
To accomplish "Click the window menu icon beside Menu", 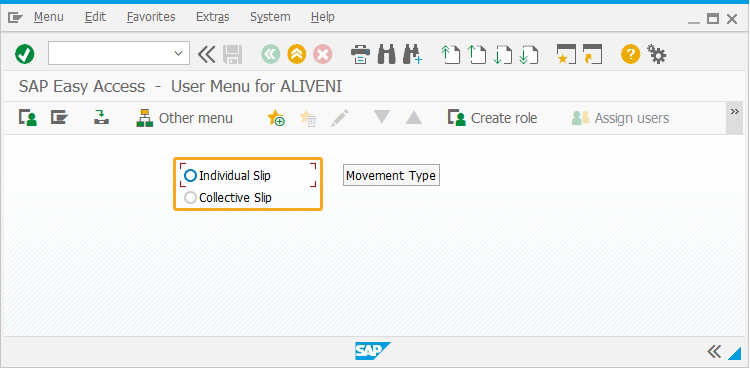I will click(15, 18).
